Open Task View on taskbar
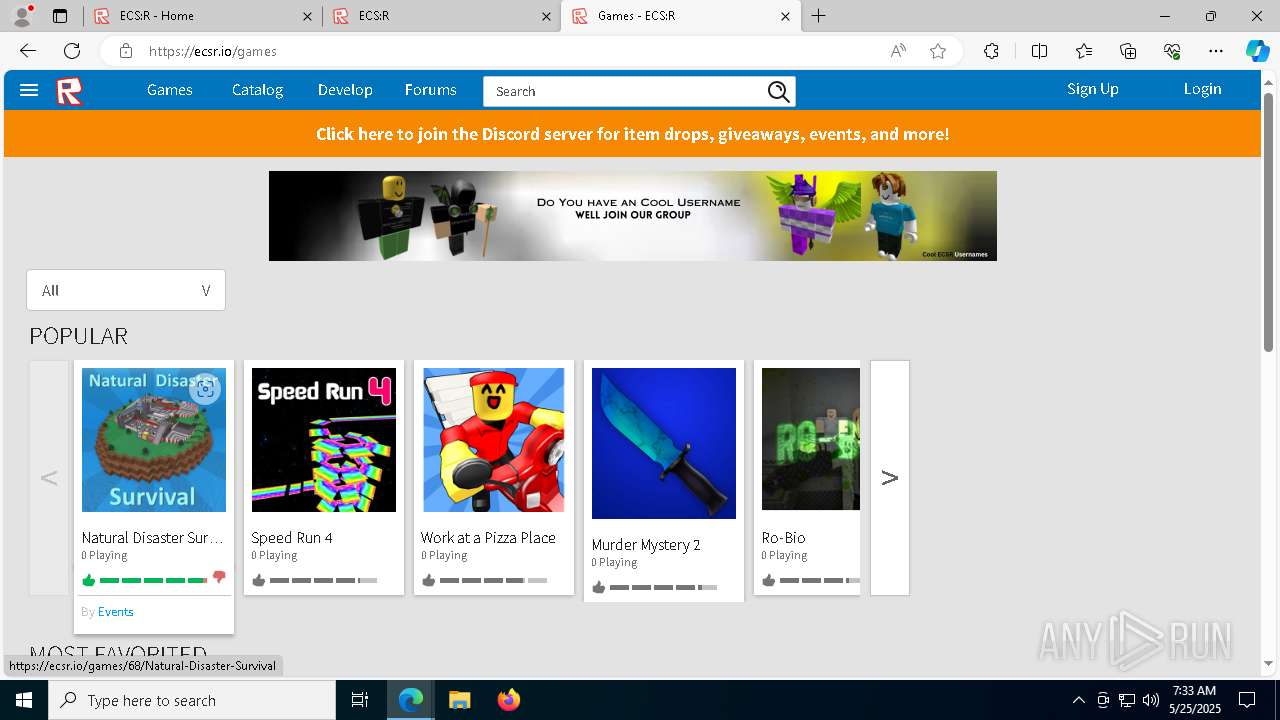The width and height of the screenshot is (1280, 720). (360, 700)
